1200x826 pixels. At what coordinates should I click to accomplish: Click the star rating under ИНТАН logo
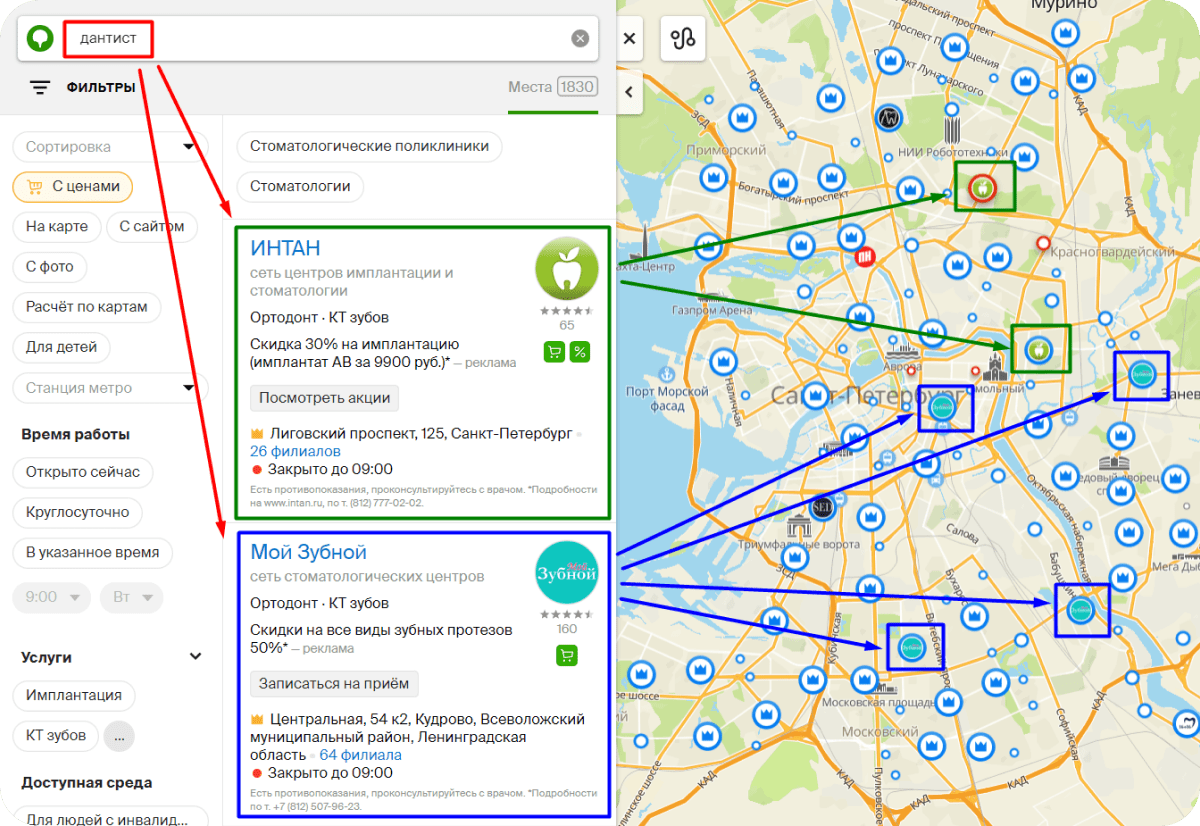point(567,311)
